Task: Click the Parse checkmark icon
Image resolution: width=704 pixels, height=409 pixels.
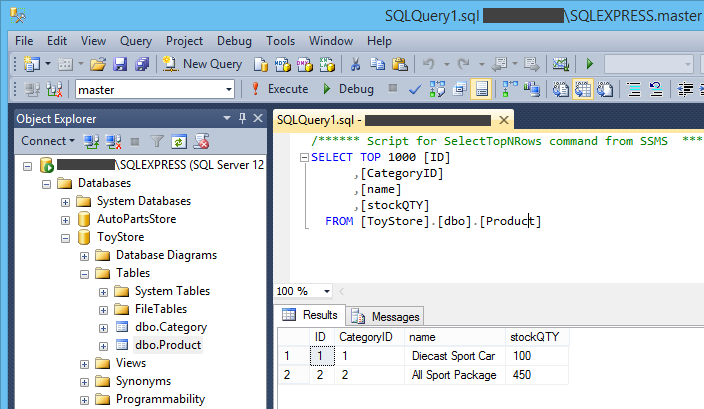Action: [415, 89]
